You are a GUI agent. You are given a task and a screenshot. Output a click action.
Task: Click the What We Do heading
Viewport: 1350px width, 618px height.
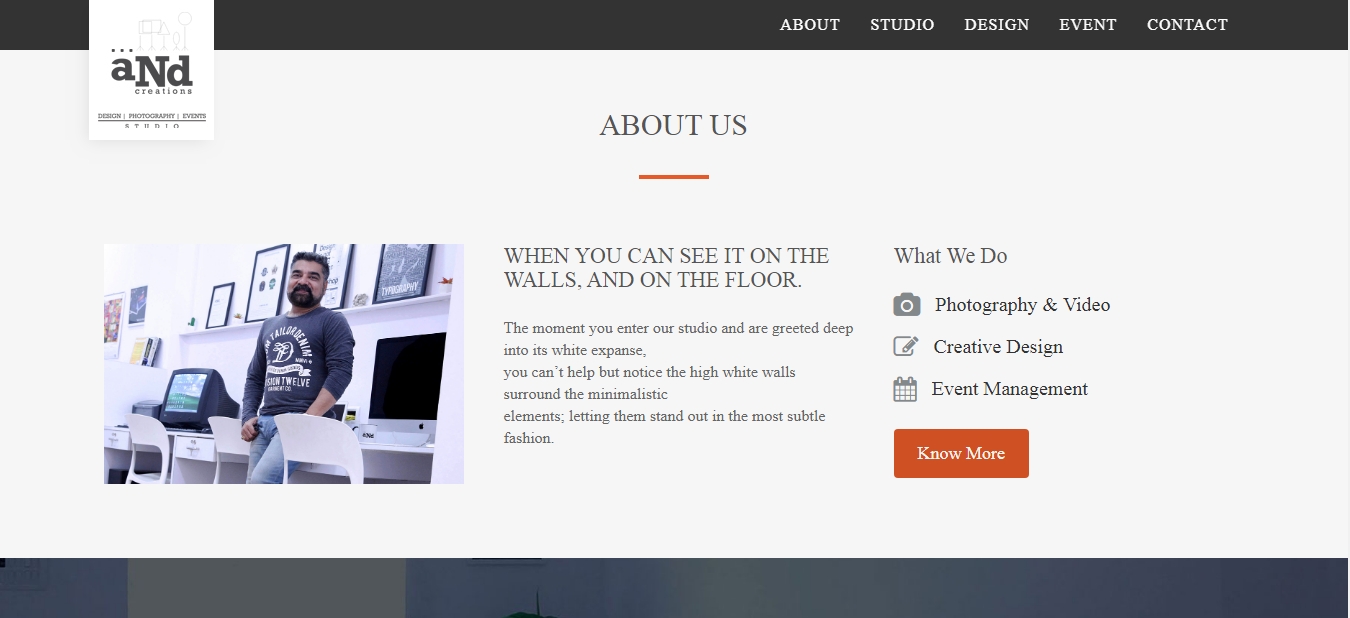pyautogui.click(x=950, y=256)
